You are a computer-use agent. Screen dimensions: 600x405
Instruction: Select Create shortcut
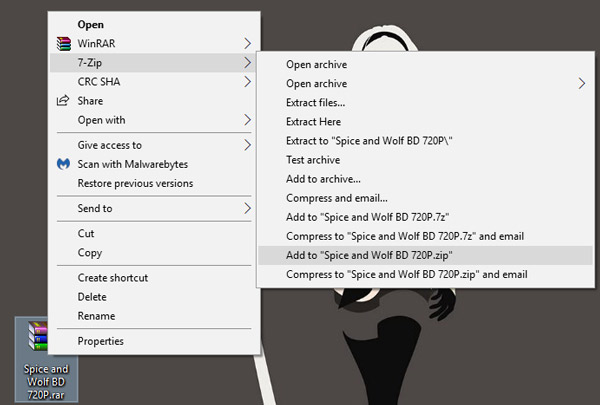pos(155,278)
